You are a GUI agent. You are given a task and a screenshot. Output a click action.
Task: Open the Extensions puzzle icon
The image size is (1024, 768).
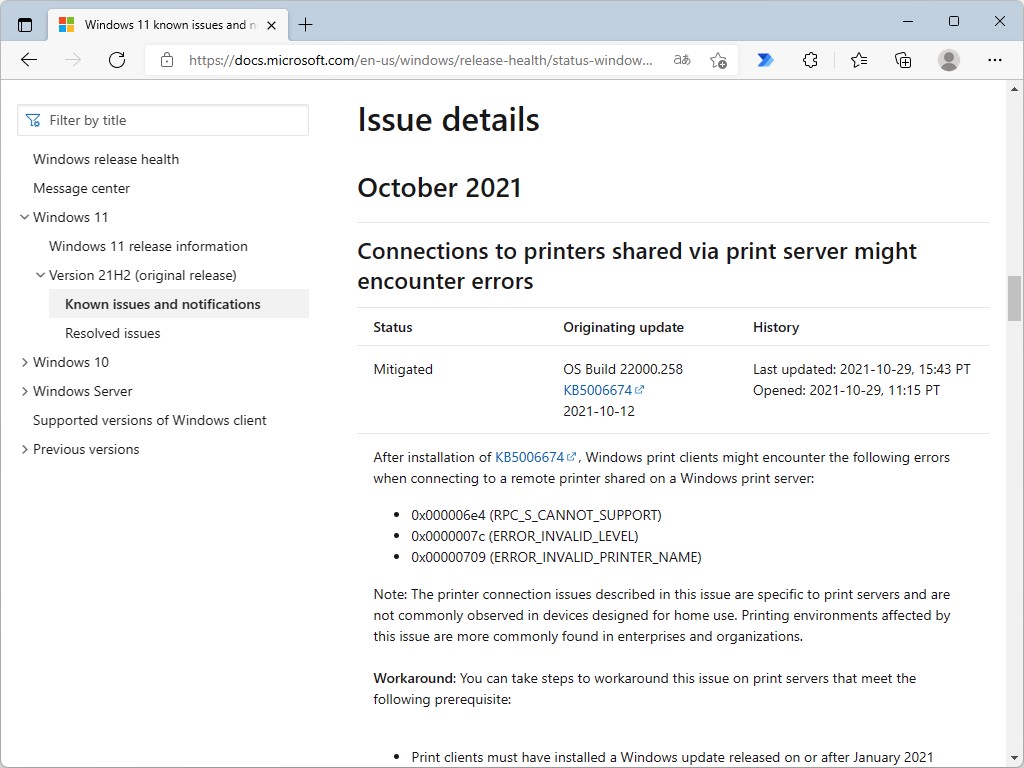tap(810, 60)
